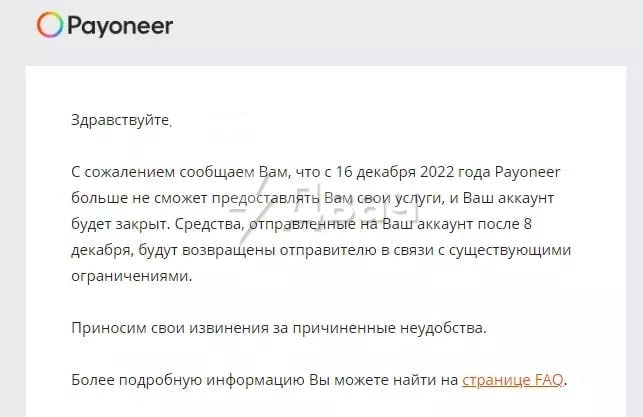
Task: Click the word «FAQ» in the link
Action: tap(550, 380)
